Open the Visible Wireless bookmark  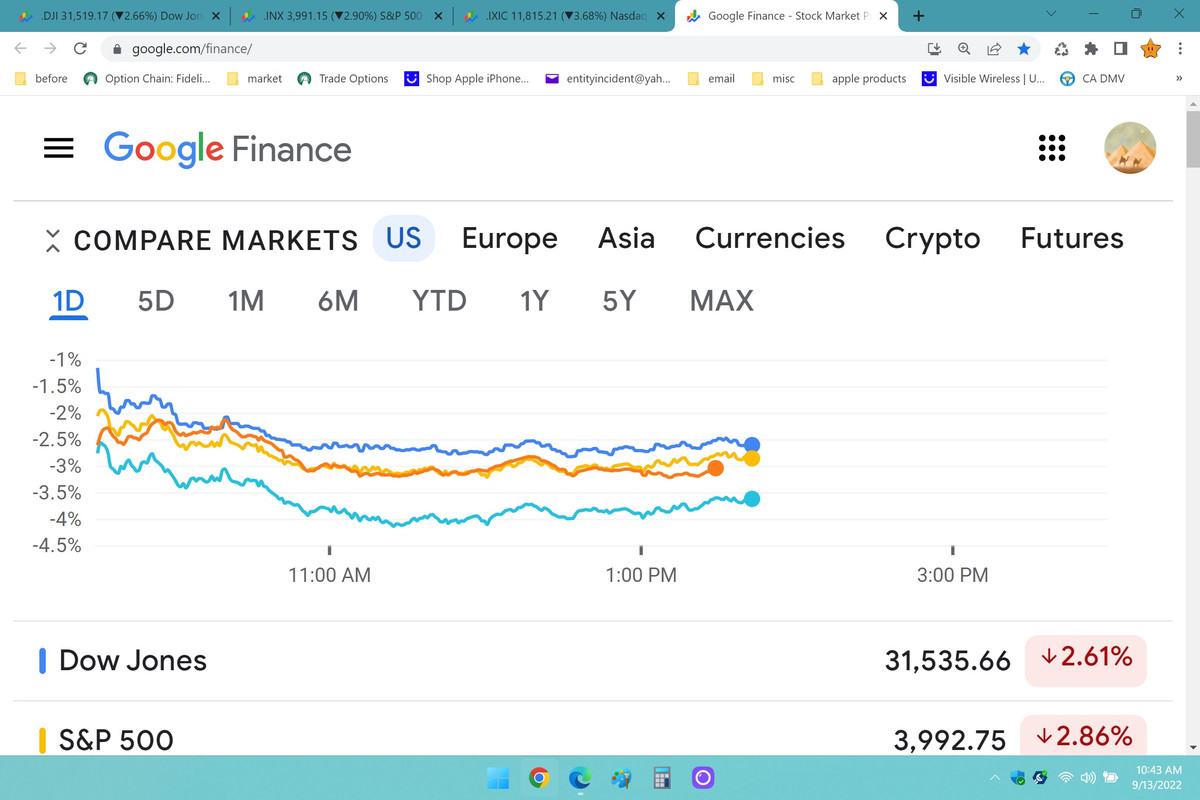pos(983,78)
